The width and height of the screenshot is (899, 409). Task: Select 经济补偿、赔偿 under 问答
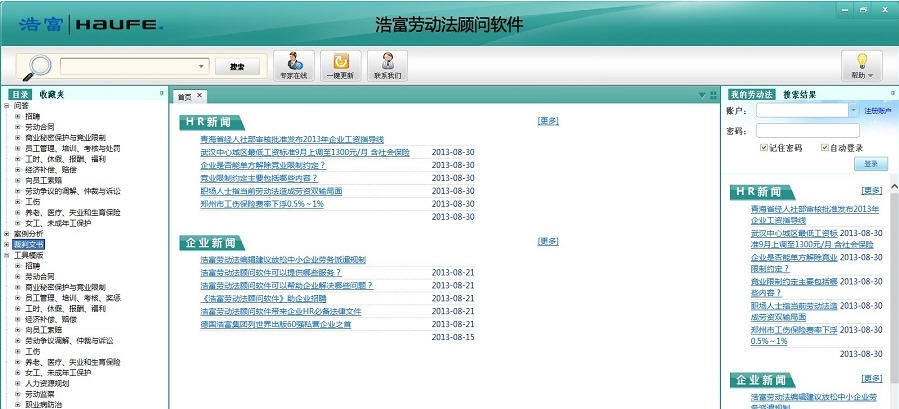[x=51, y=170]
